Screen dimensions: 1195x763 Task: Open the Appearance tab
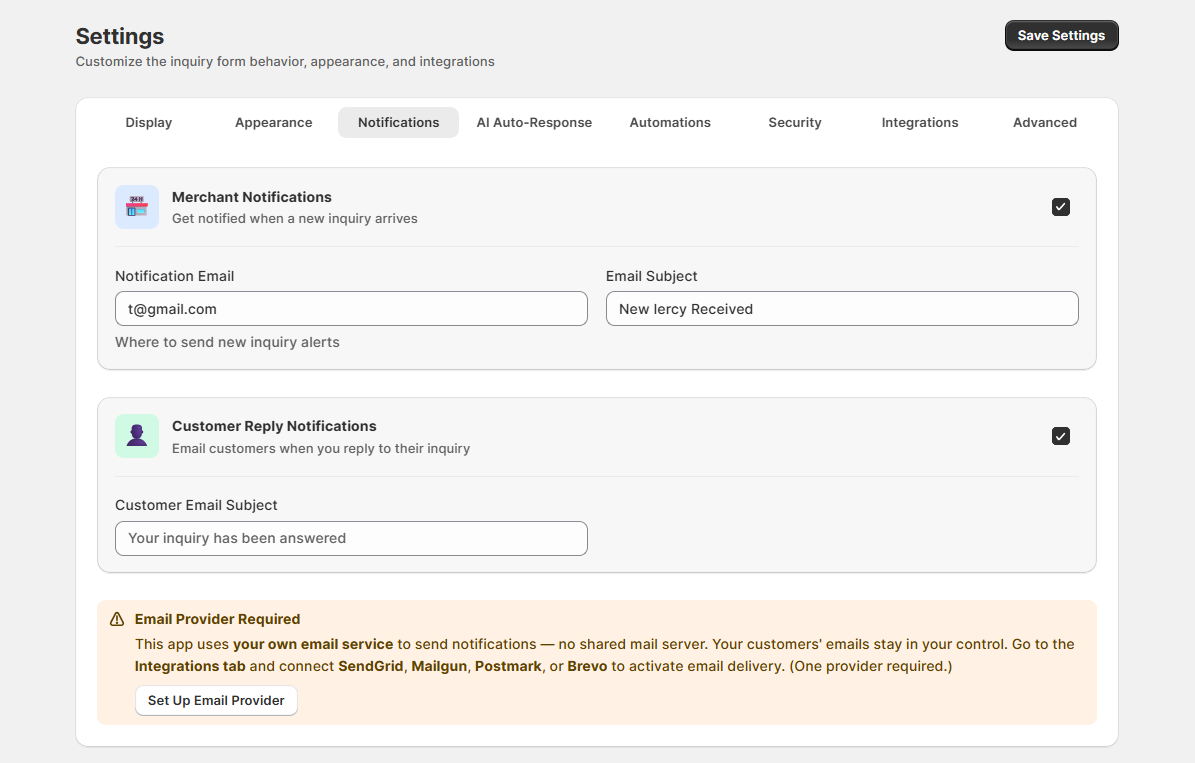[x=273, y=122]
